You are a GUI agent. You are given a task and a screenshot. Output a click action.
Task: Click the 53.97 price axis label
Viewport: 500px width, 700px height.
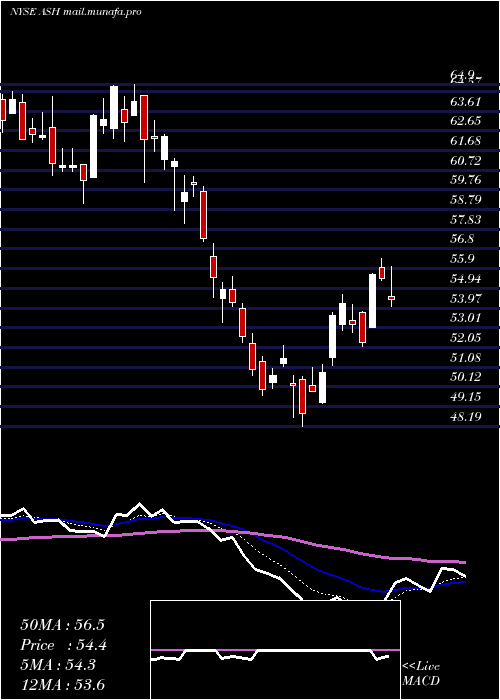coord(466,298)
